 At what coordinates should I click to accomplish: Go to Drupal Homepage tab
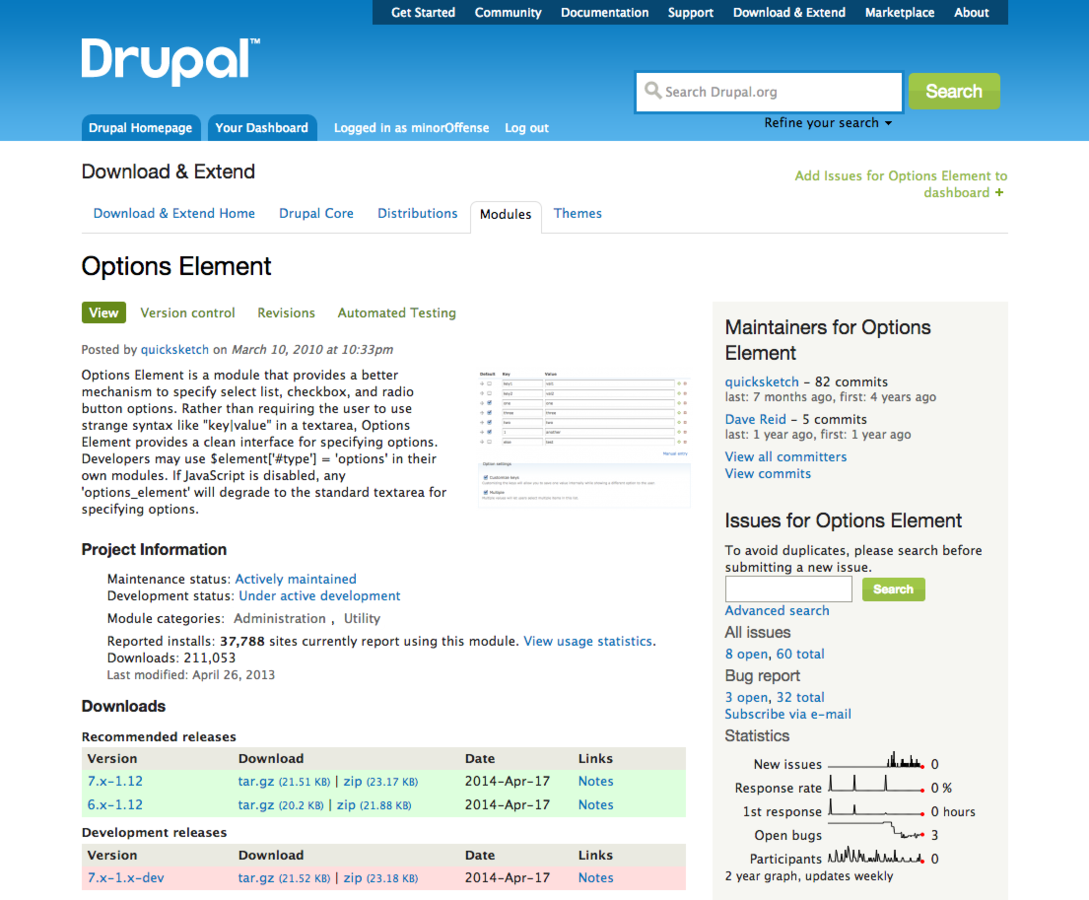click(x=140, y=128)
